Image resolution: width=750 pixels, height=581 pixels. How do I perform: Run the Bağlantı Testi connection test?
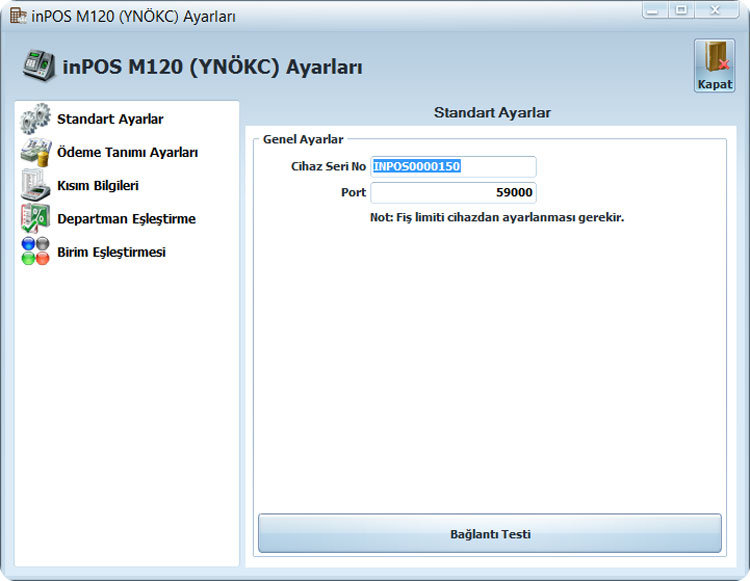[490, 534]
